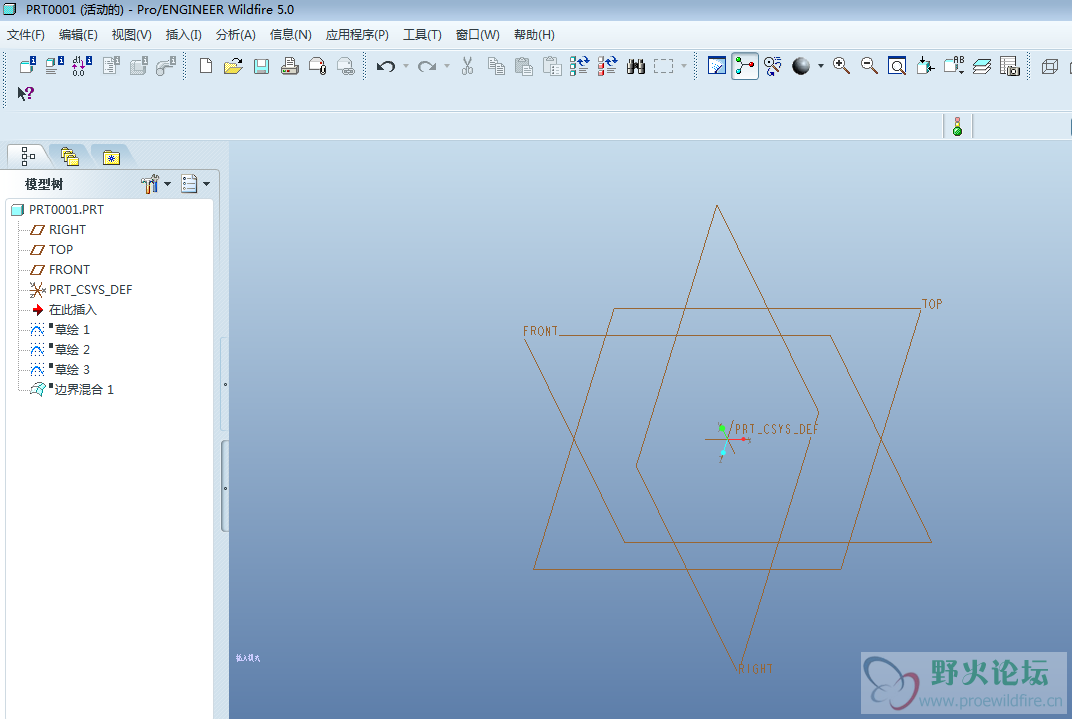This screenshot has width=1072, height=719.
Task: Open the undo history dropdown arrow
Action: [x=406, y=66]
